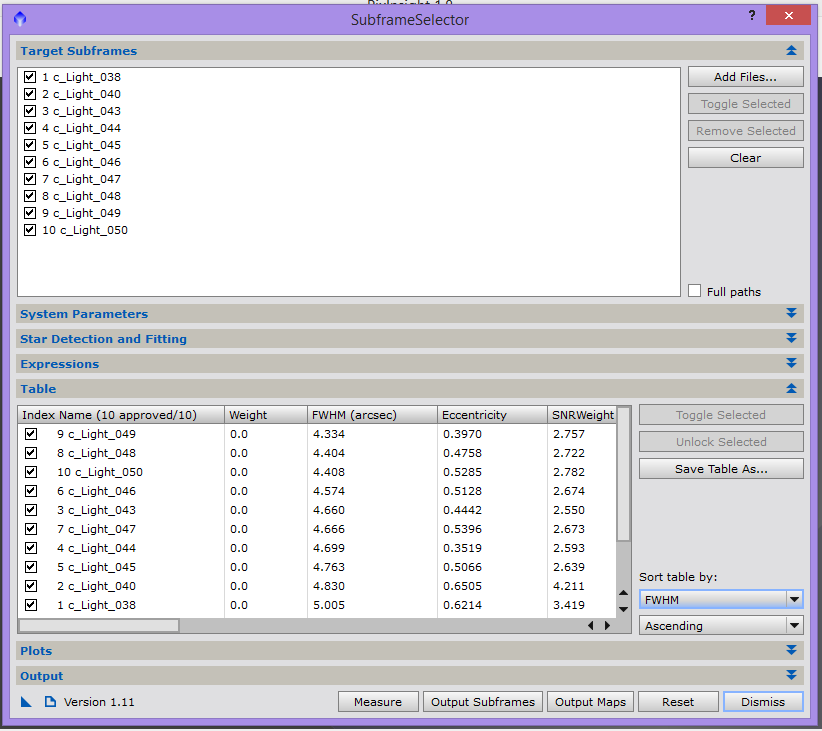The height and width of the screenshot is (731, 822).
Task: Click the PixInsight logo in the title bar
Action: 20,19
